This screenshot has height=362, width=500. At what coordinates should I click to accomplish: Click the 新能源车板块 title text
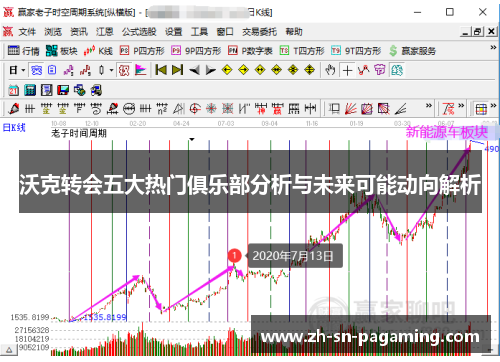tap(447, 132)
